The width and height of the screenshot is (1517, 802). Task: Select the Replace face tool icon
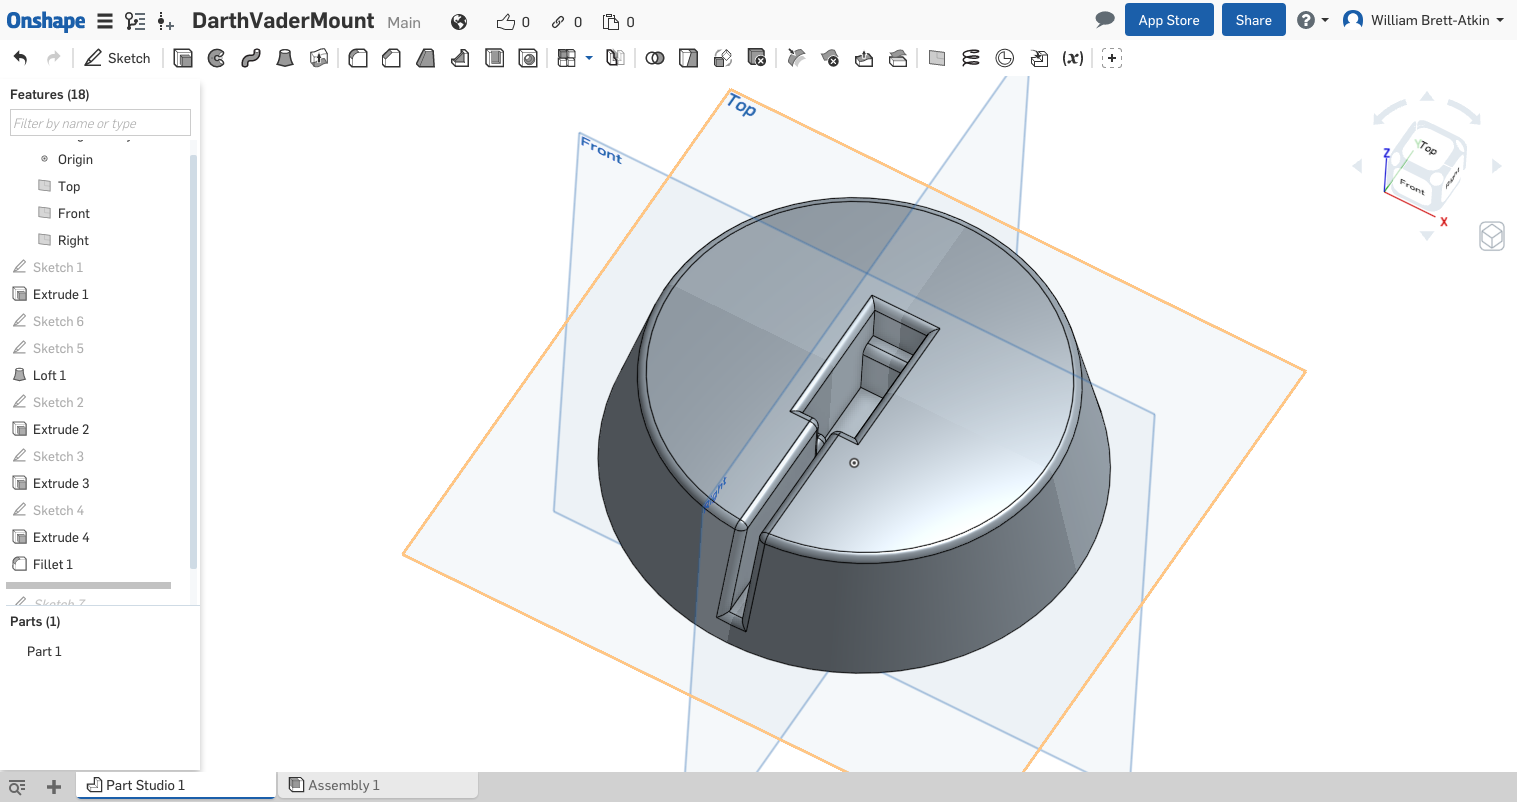pos(898,58)
